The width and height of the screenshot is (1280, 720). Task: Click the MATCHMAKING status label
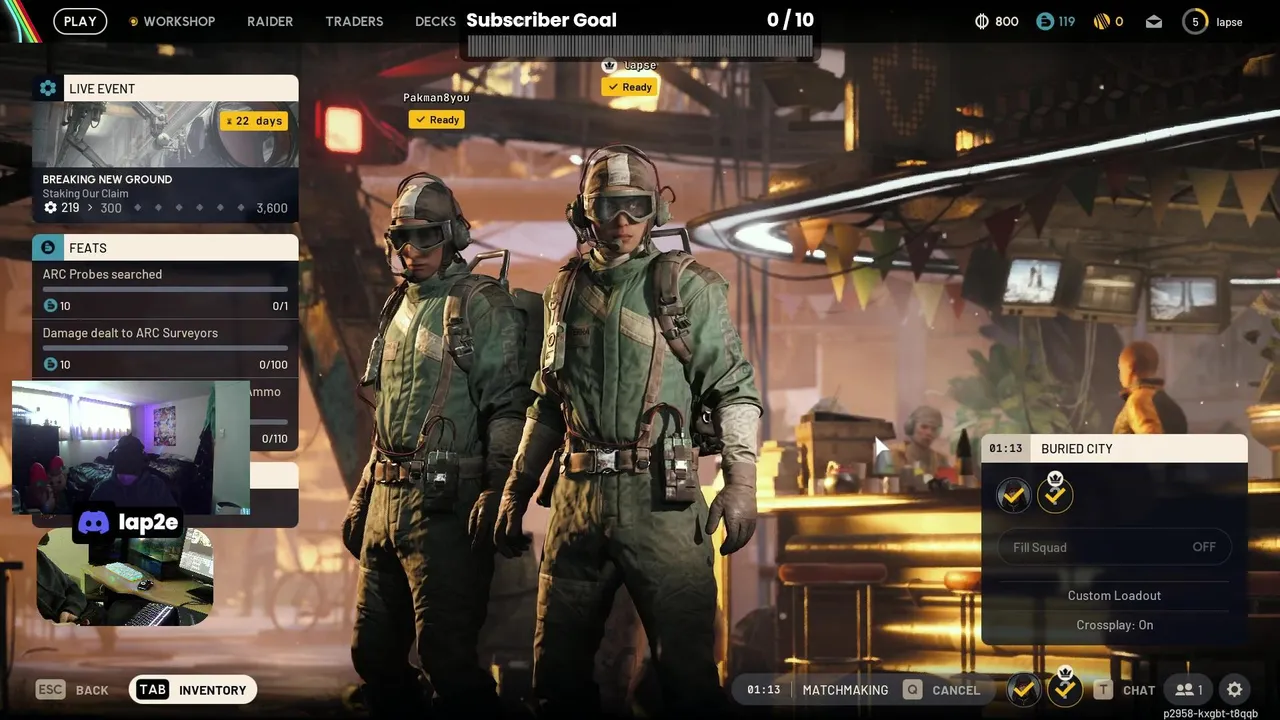845,690
